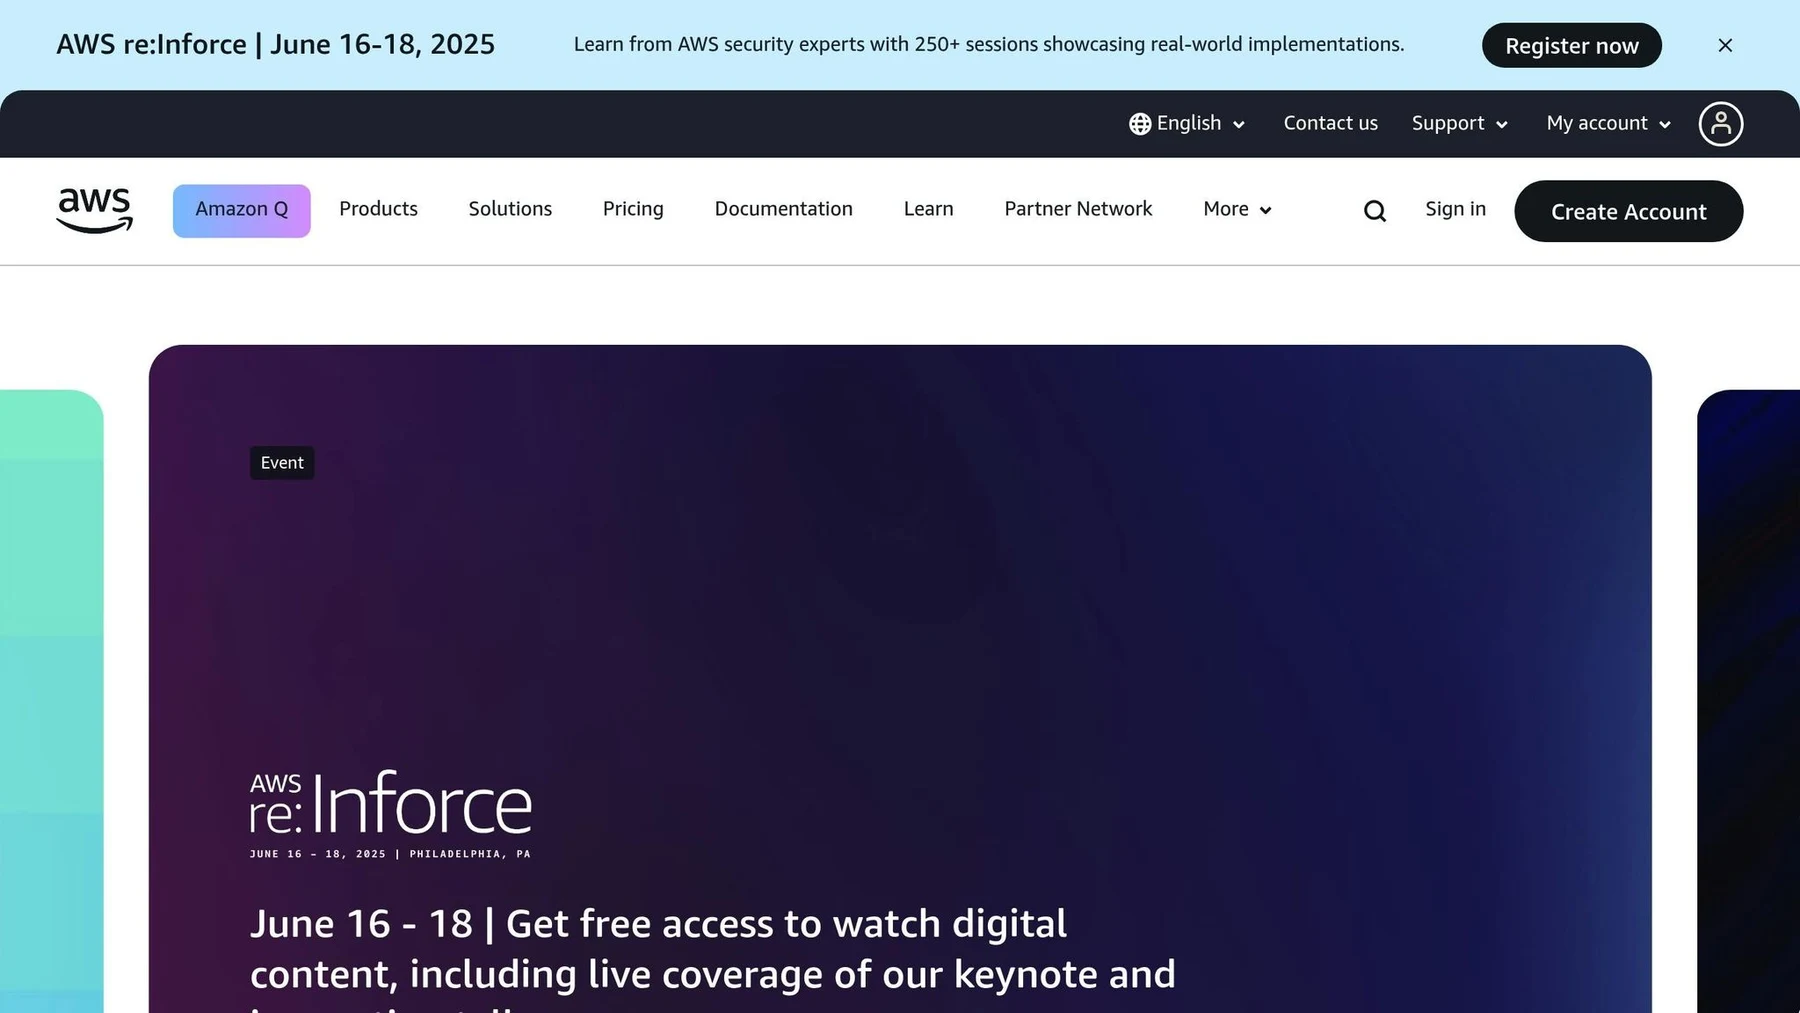
Task: Click the Sign in link
Action: coord(1456,209)
